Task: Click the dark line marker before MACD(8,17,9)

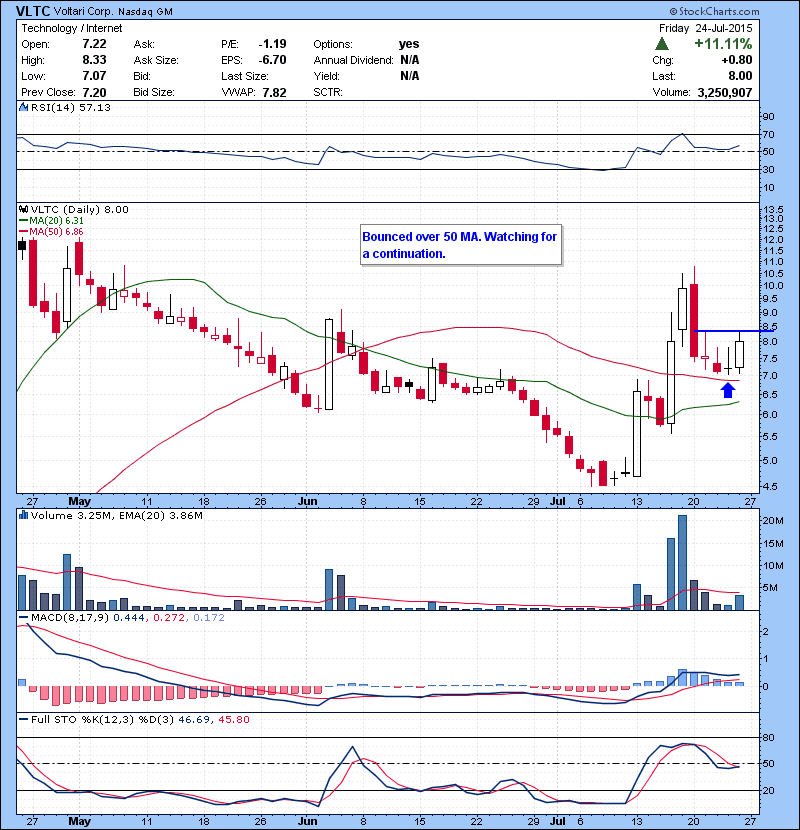Action: pyautogui.click(x=23, y=618)
